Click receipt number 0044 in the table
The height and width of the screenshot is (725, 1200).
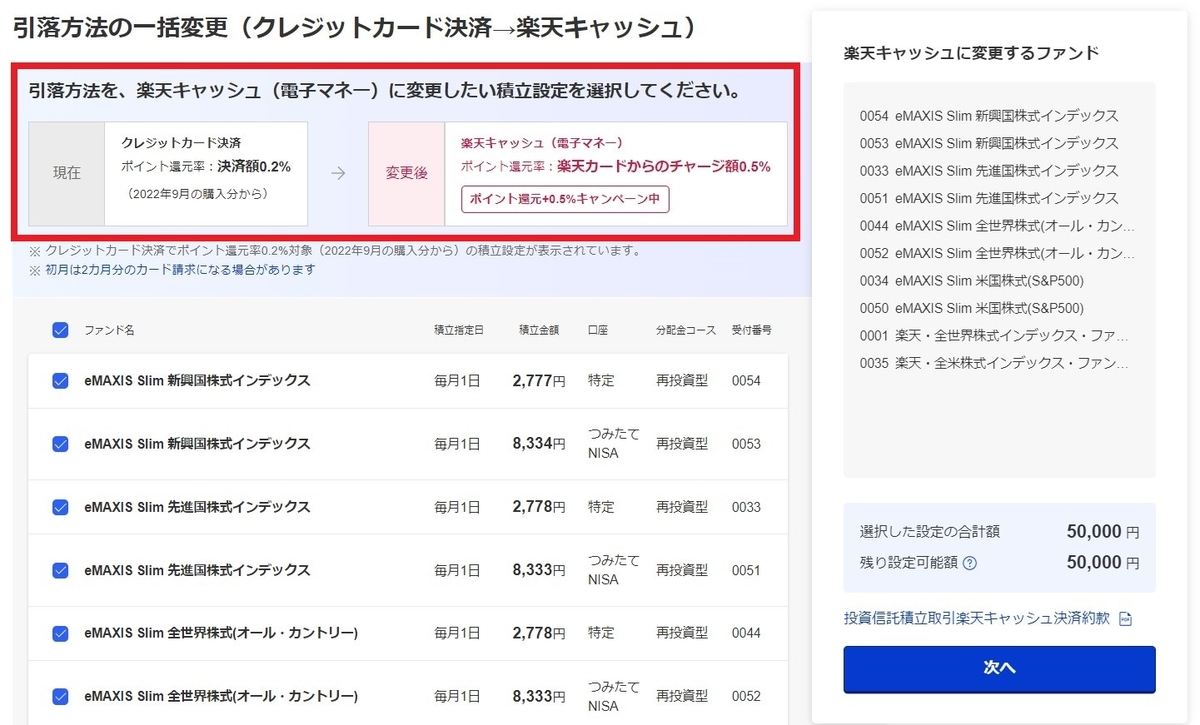pyautogui.click(x=746, y=633)
